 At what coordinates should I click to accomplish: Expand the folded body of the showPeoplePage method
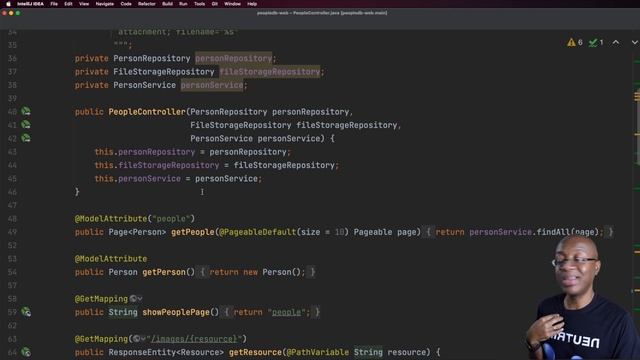click(272, 312)
